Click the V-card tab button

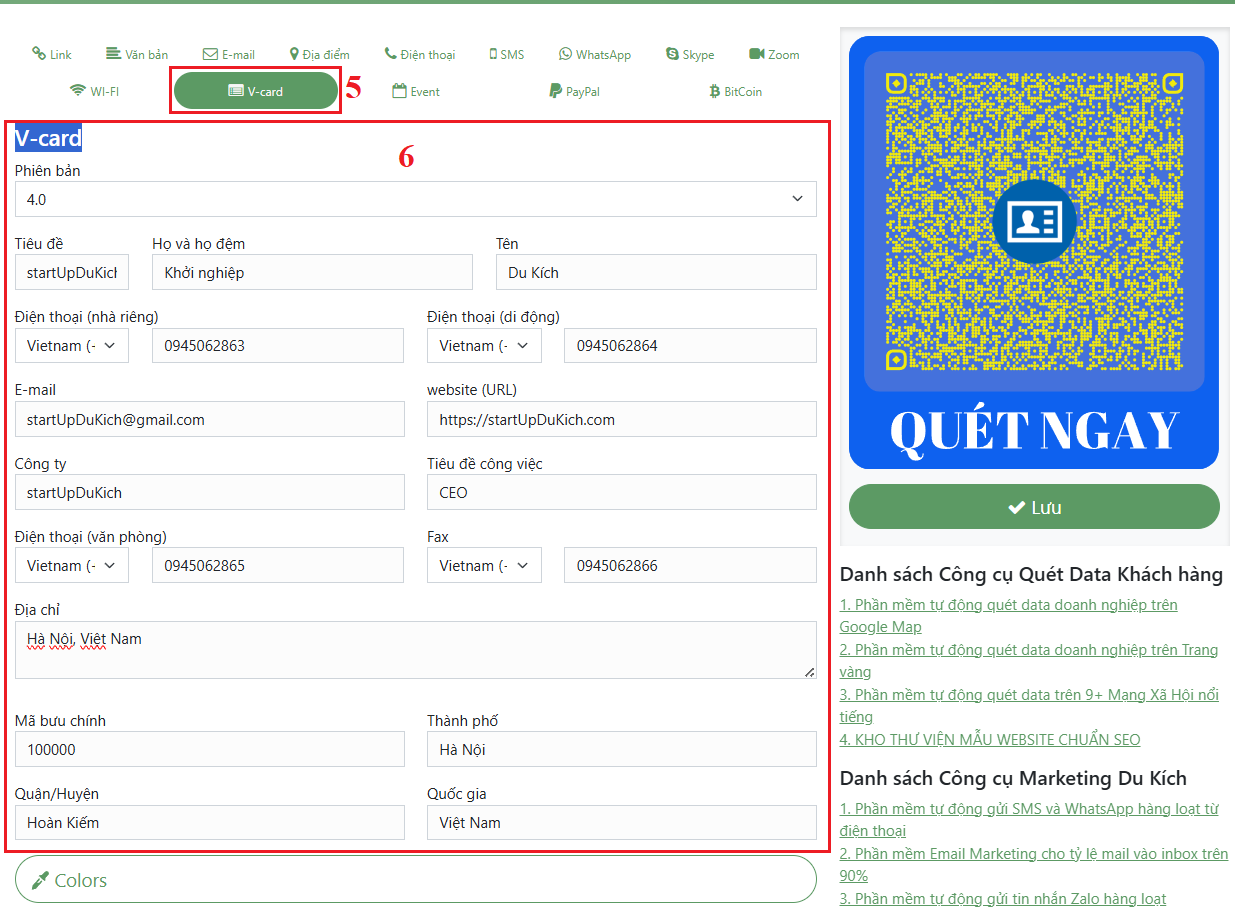point(256,91)
